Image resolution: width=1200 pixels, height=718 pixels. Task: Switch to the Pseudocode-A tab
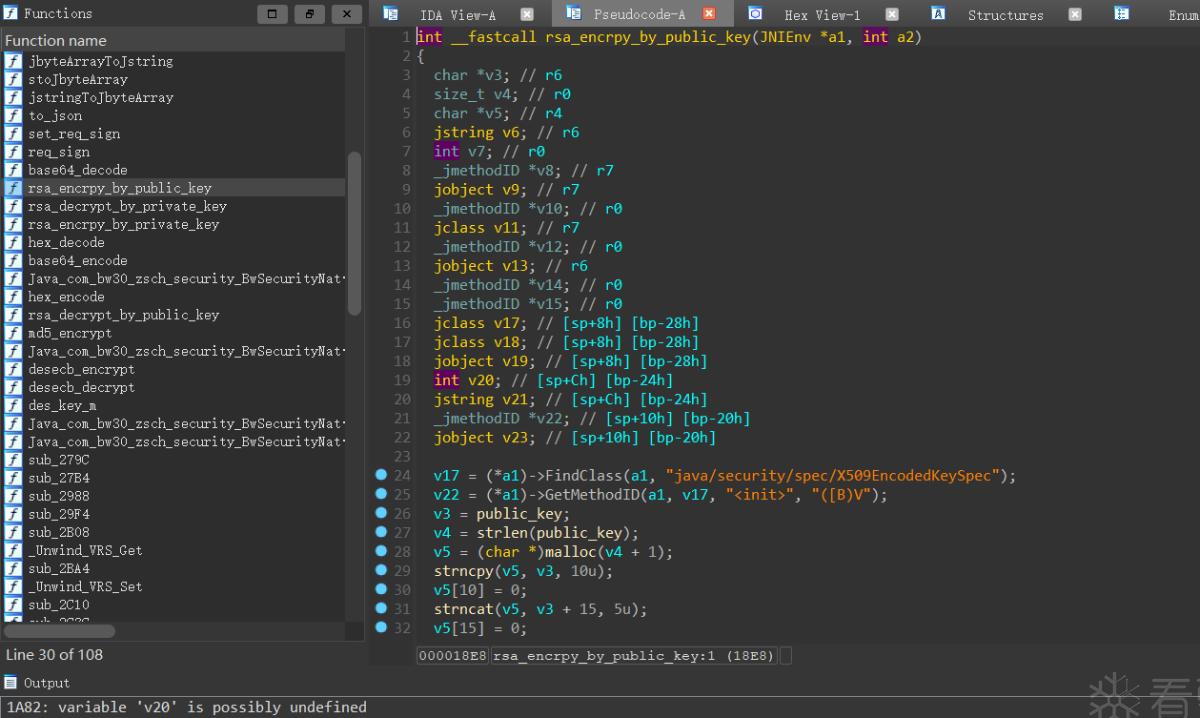(x=640, y=14)
